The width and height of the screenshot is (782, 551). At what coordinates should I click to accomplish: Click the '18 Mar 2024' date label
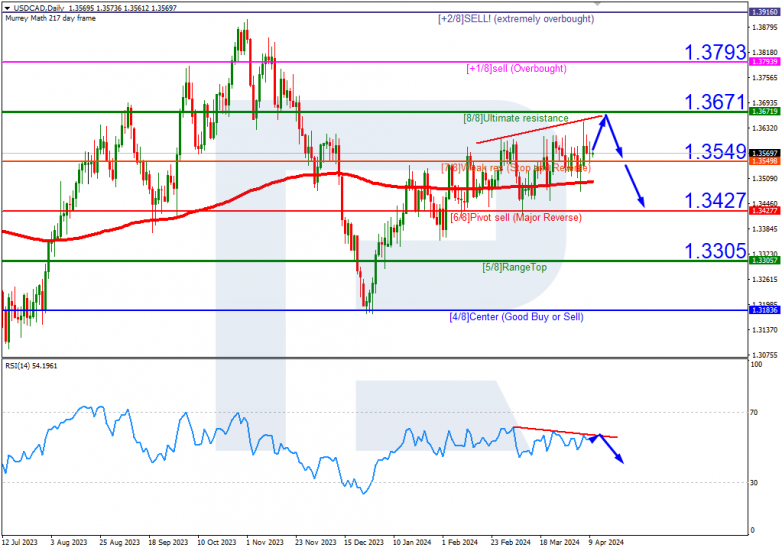(x=559, y=543)
